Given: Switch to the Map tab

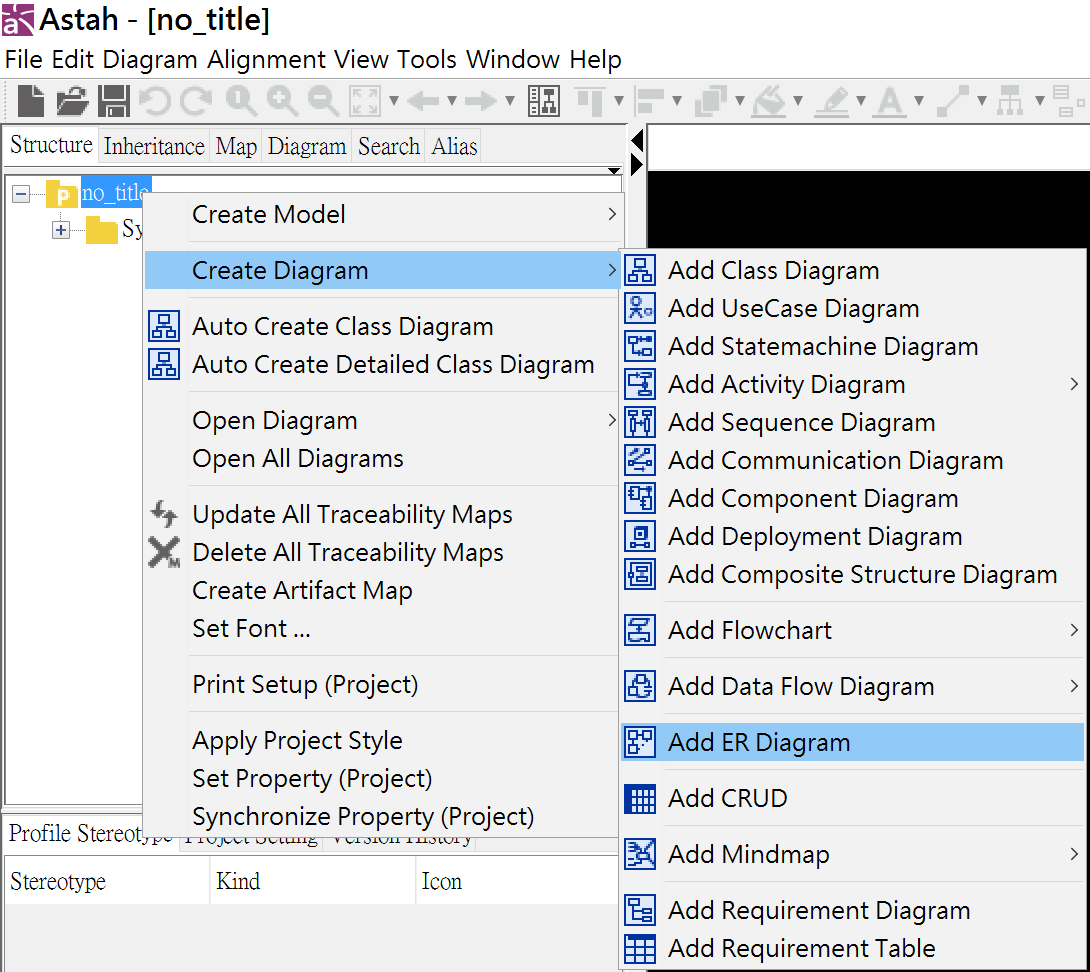Looking at the screenshot, I should coord(236,146).
